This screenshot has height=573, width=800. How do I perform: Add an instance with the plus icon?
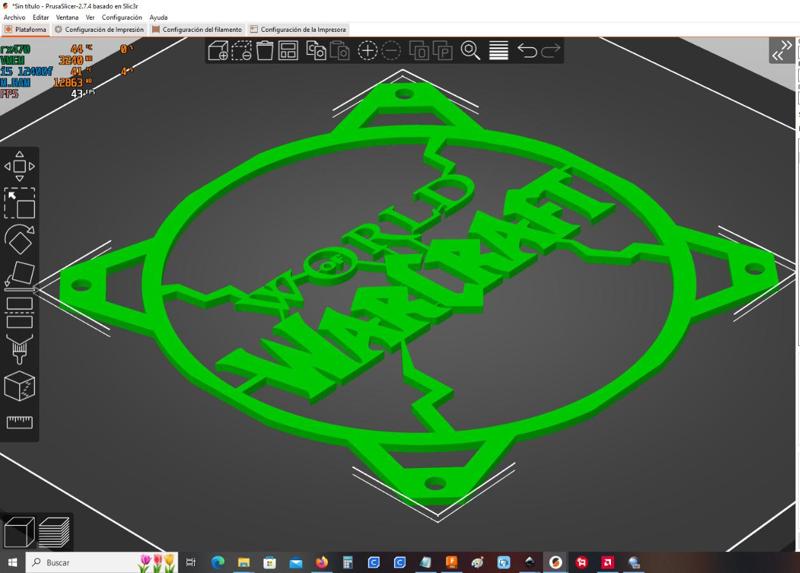pyautogui.click(x=367, y=51)
